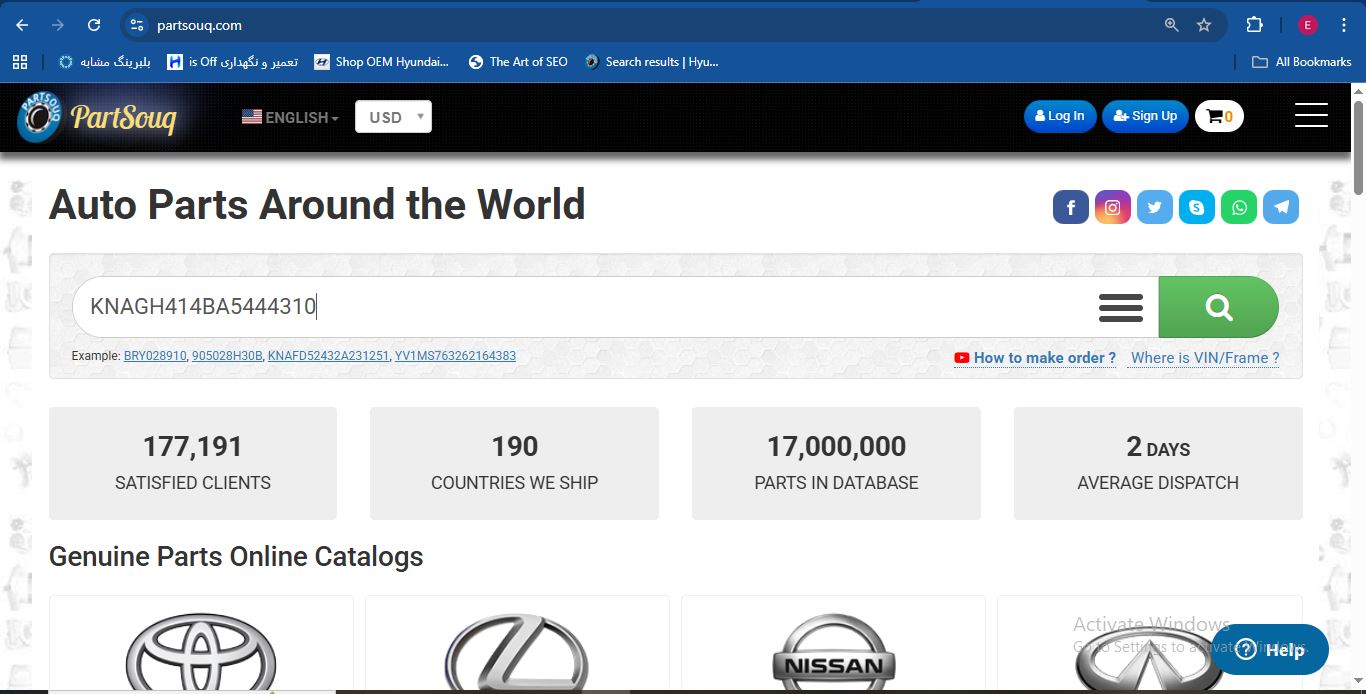Open the 'is Off' Persian bookmark

232,62
